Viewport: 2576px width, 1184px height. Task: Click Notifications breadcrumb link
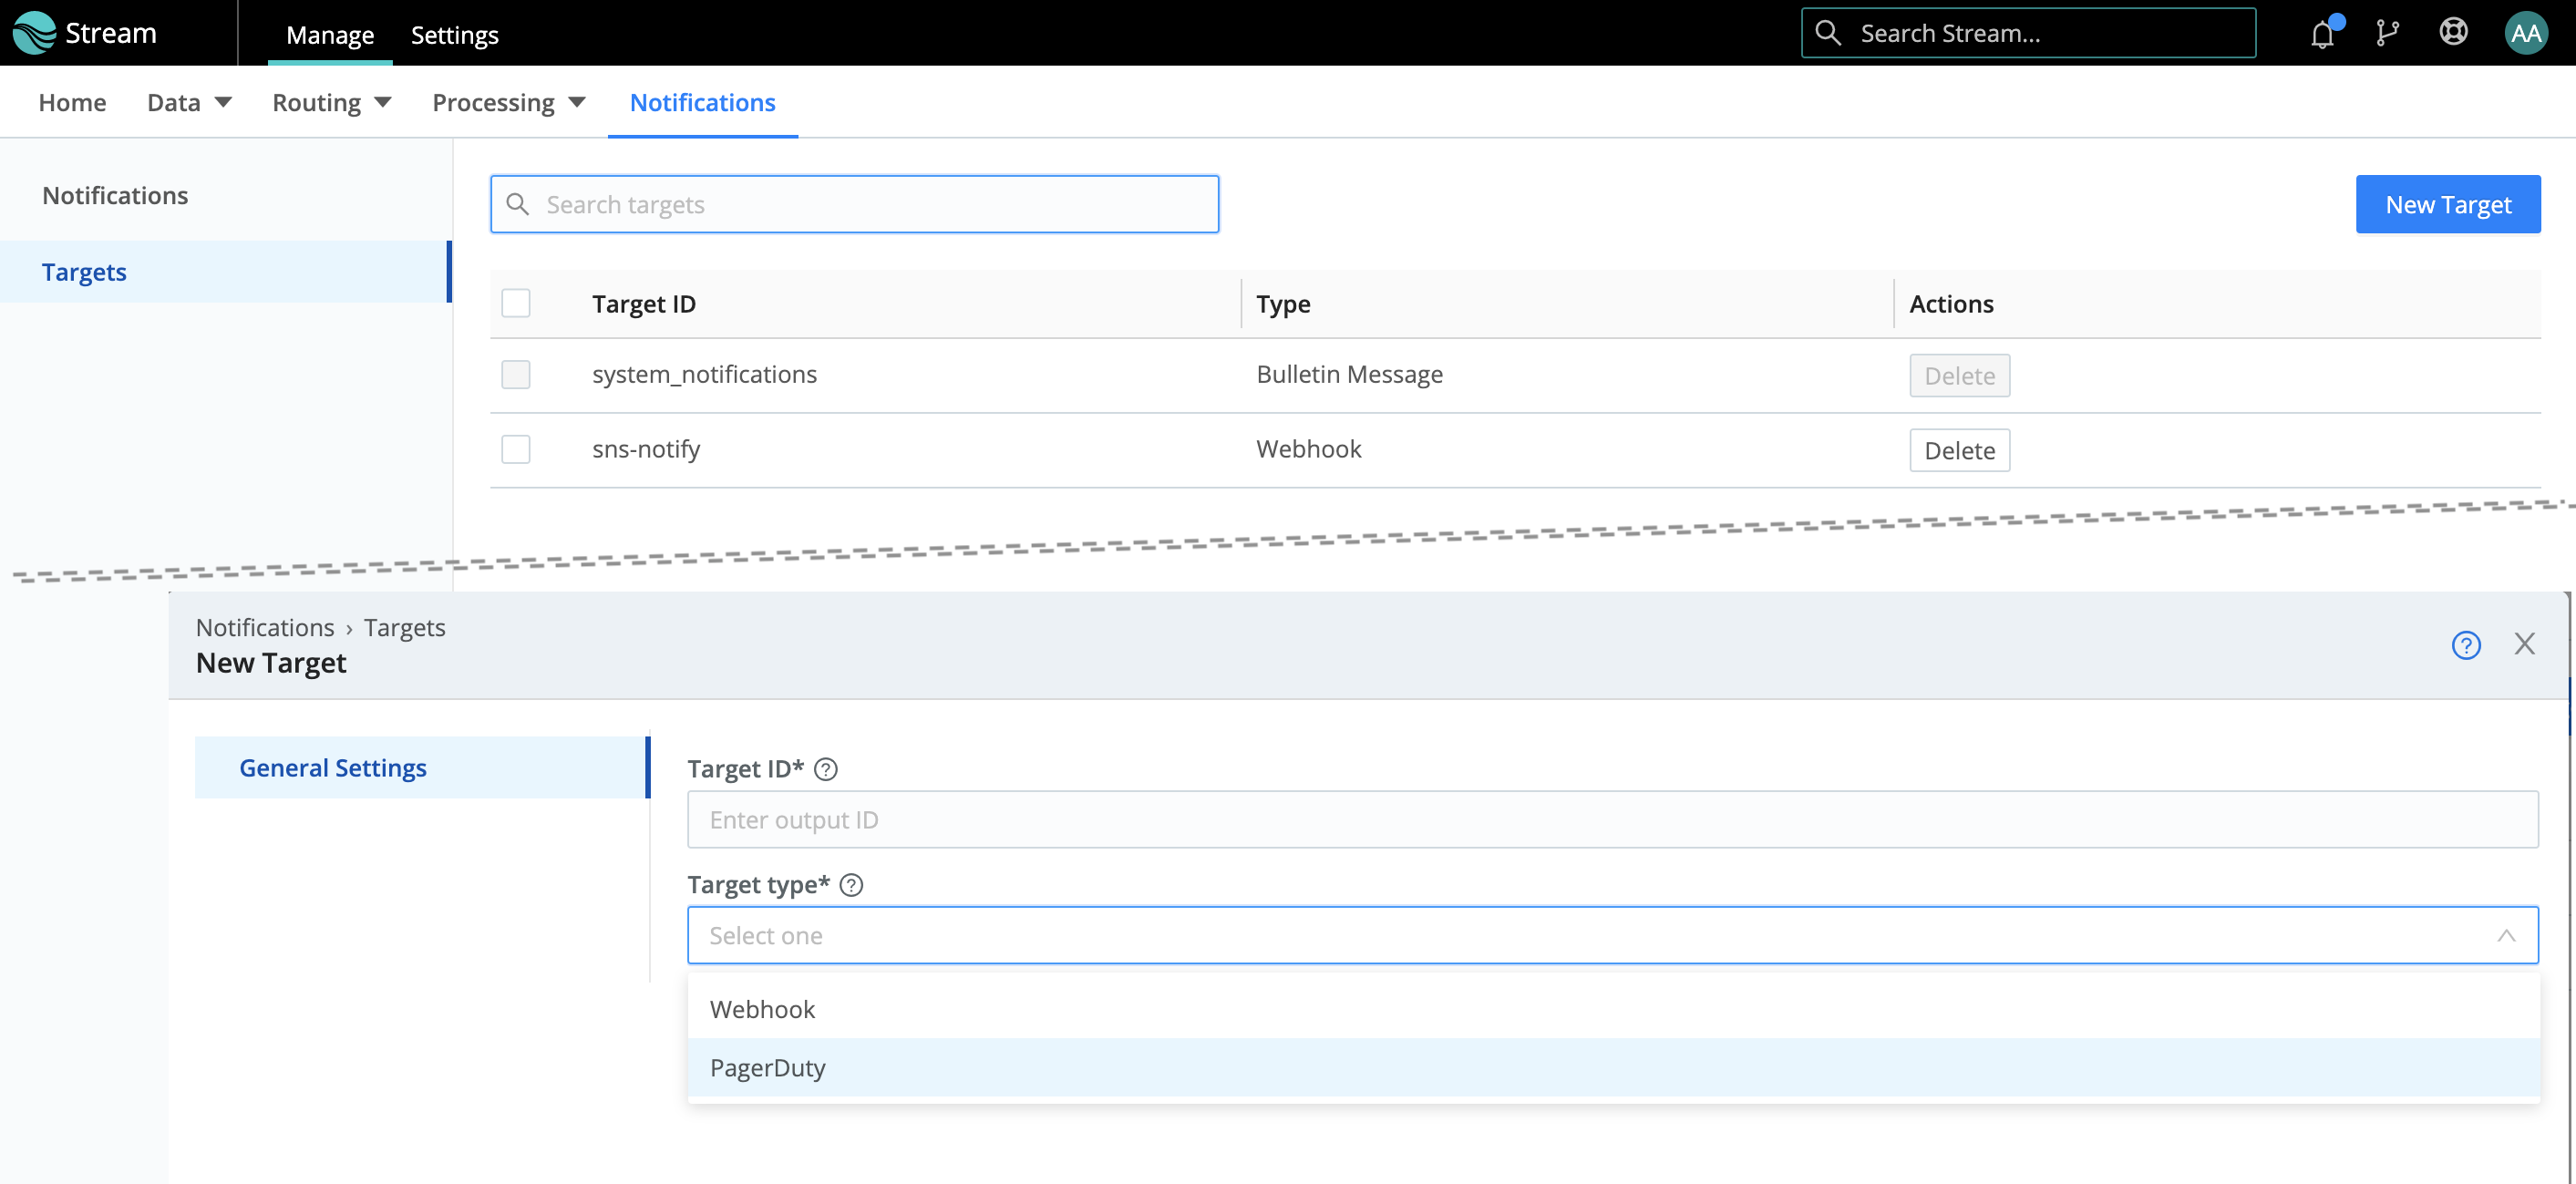(265, 627)
